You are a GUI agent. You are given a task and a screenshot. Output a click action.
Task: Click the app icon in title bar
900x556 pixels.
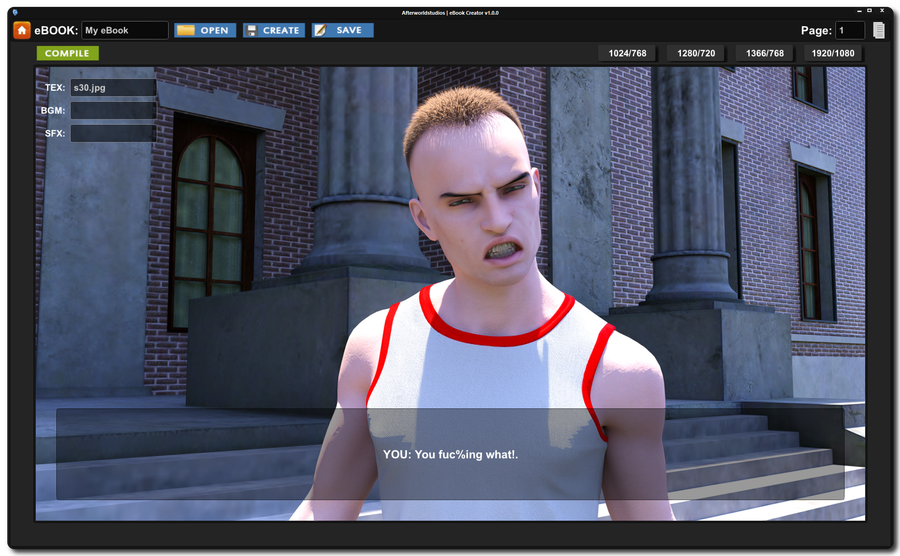pyautogui.click(x=15, y=12)
